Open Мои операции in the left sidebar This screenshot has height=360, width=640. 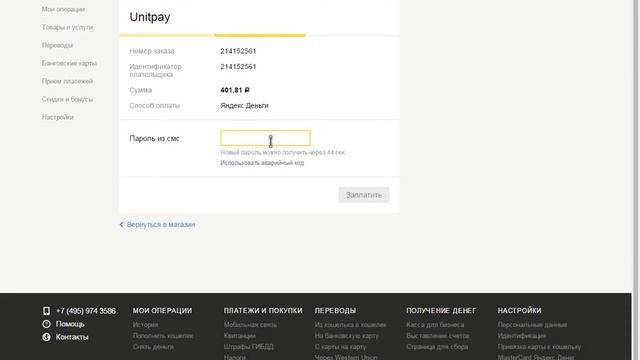(x=63, y=9)
